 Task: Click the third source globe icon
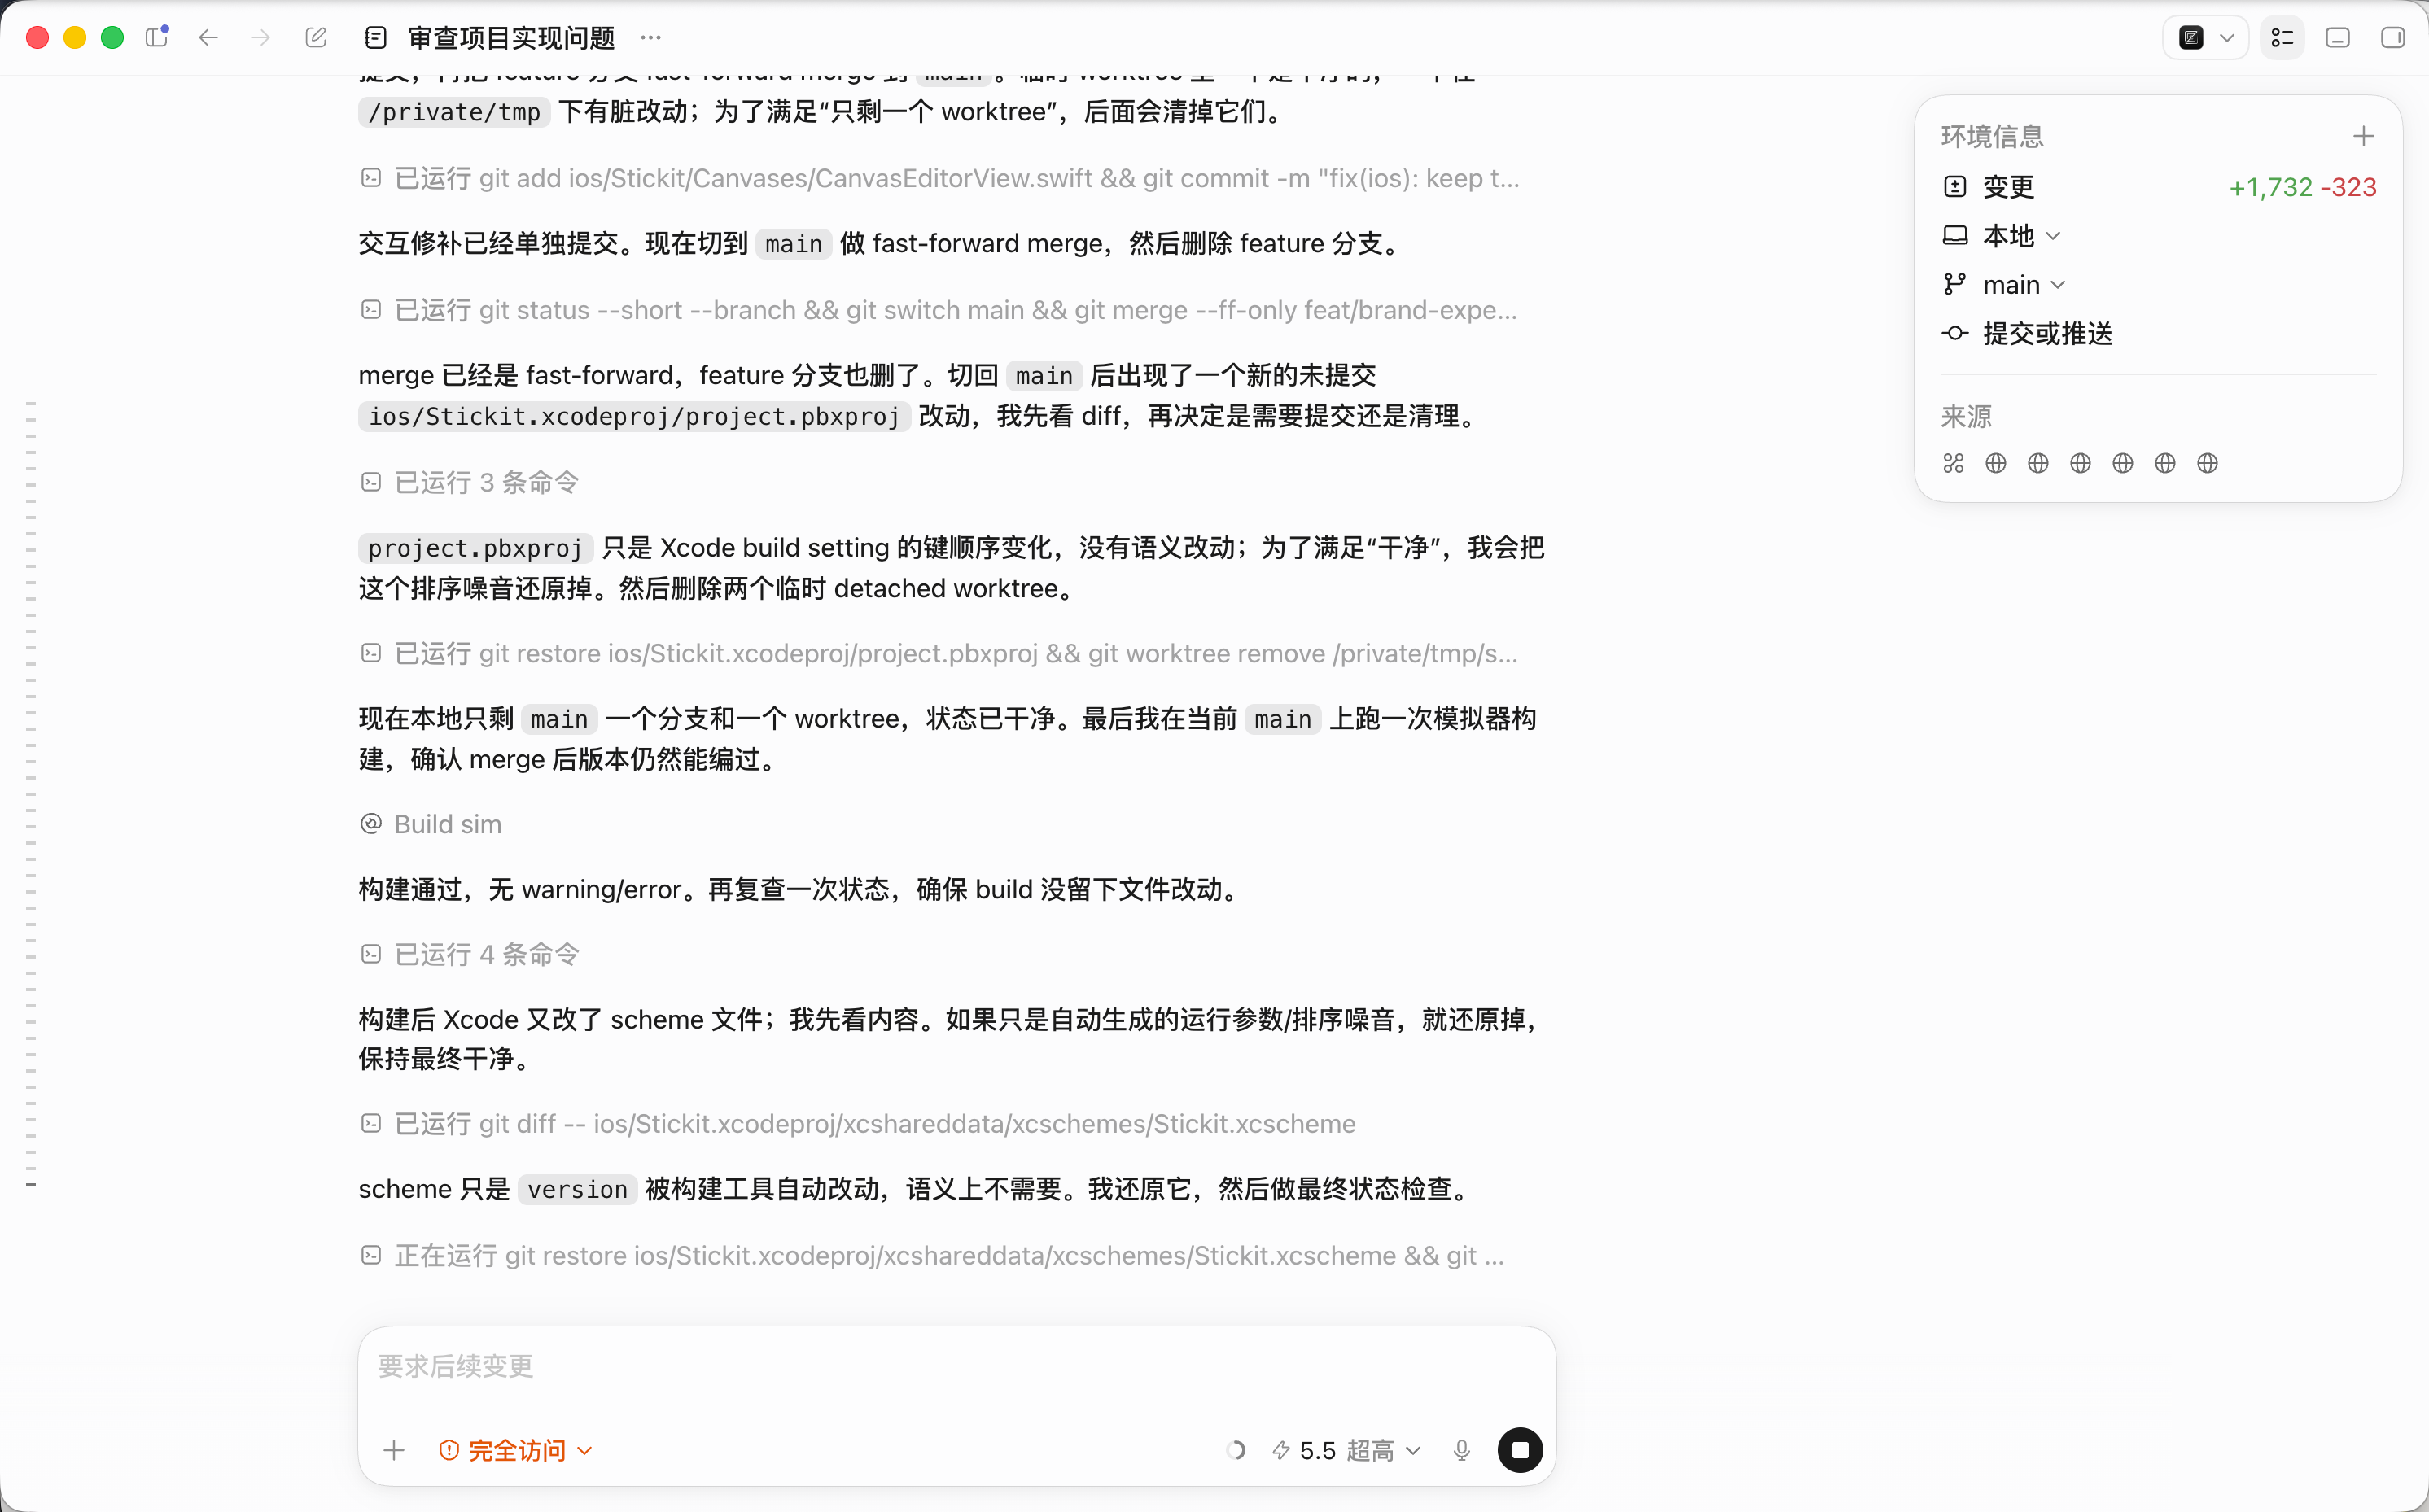pos(2038,463)
